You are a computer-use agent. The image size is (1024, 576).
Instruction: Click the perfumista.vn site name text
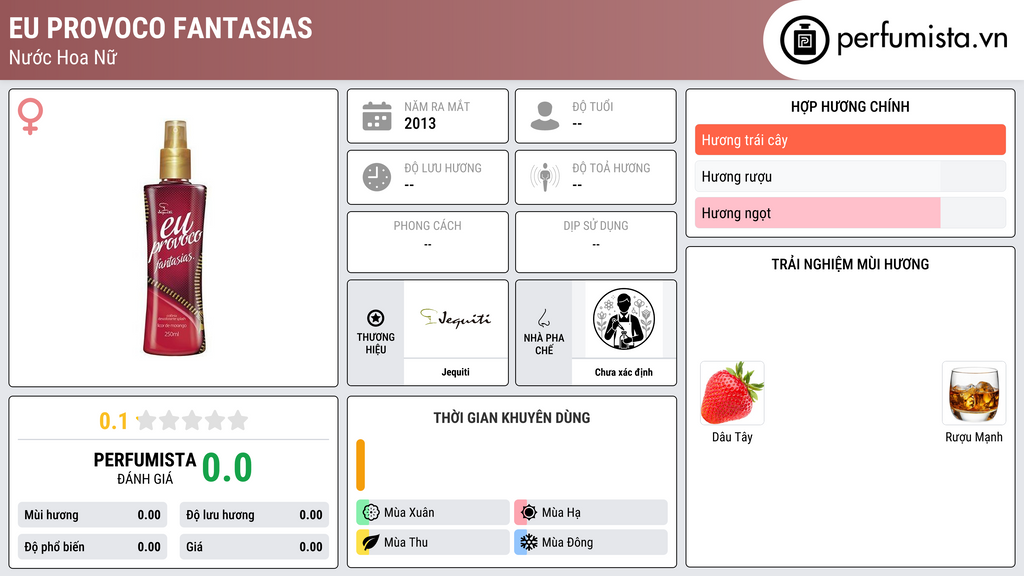coord(922,38)
